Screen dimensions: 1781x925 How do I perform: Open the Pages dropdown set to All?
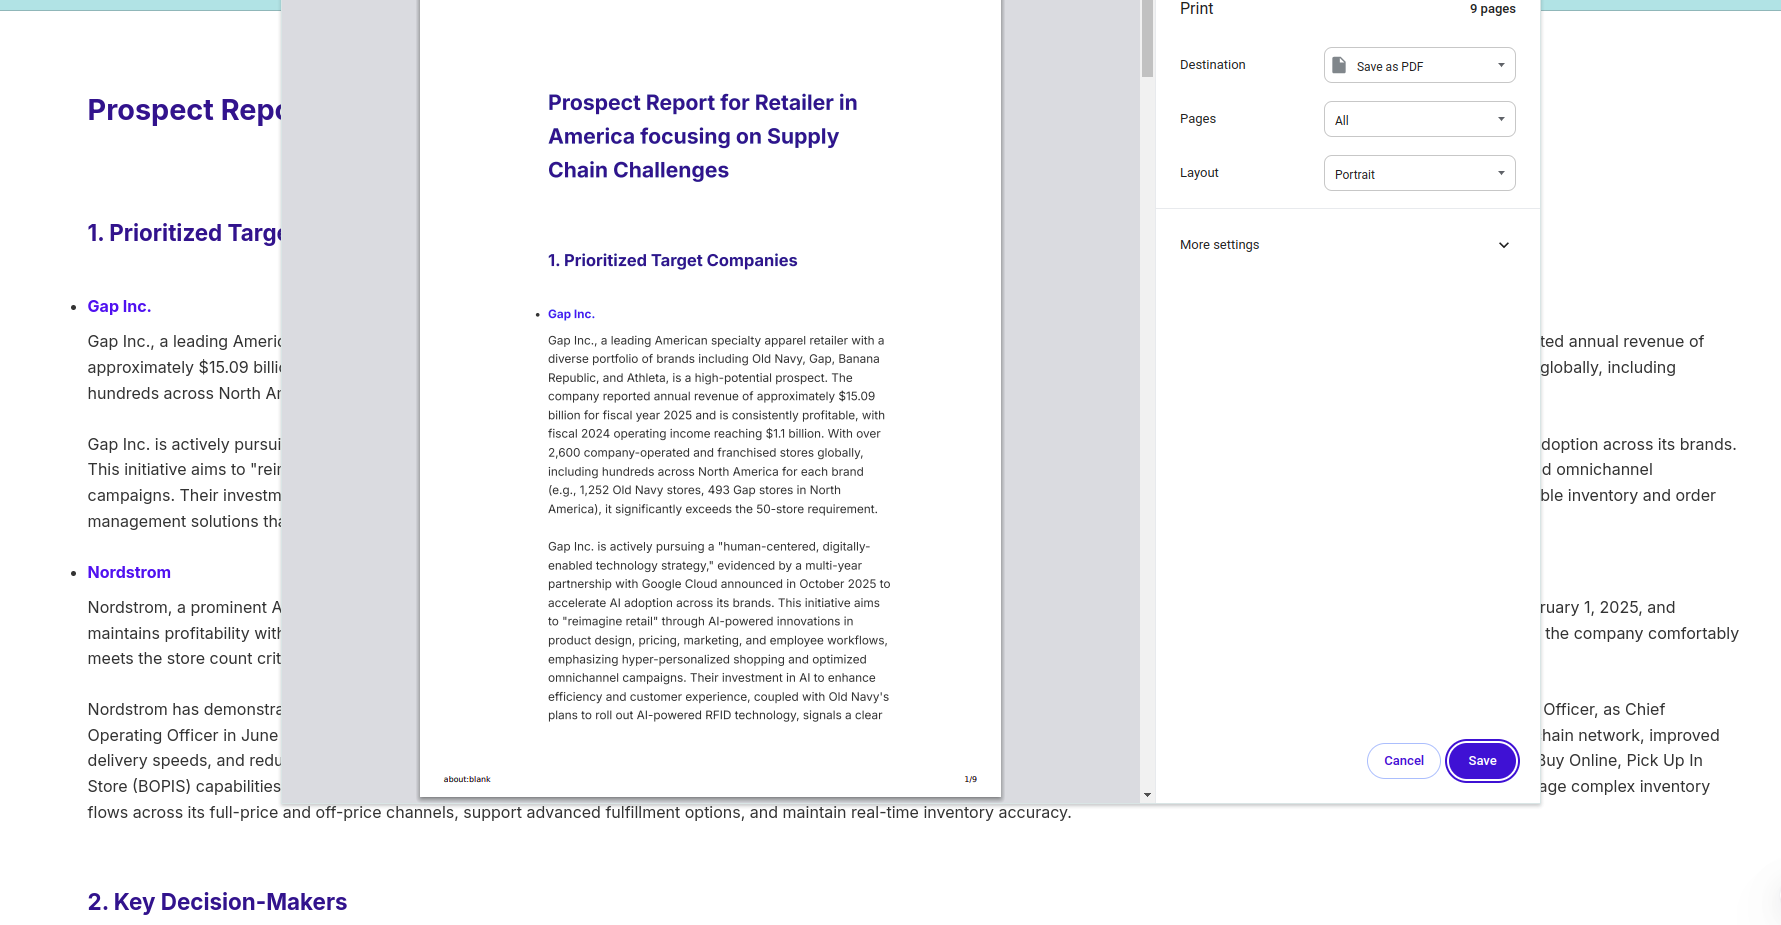pos(1419,119)
